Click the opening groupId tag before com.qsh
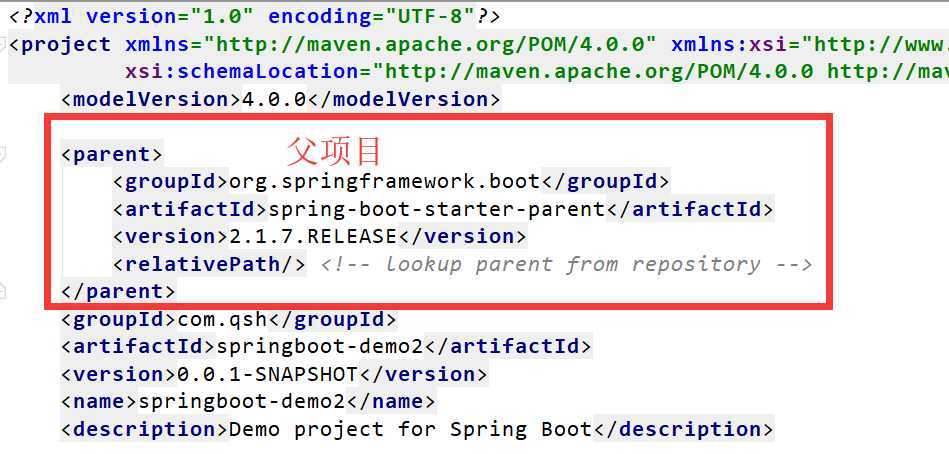Viewport: 949px width, 454px height. (119, 318)
